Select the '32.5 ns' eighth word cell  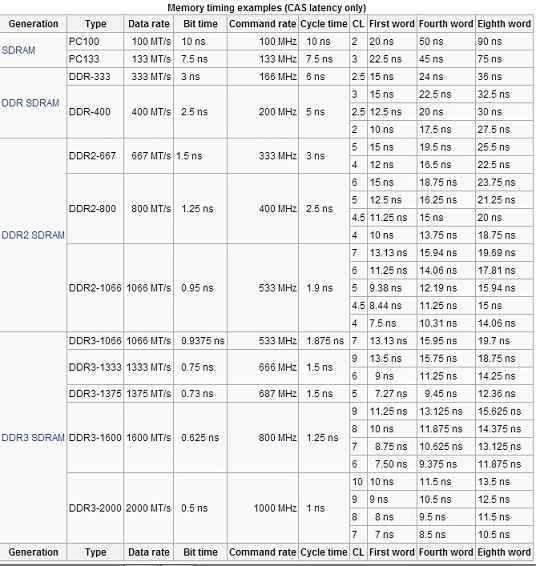pyautogui.click(x=504, y=94)
